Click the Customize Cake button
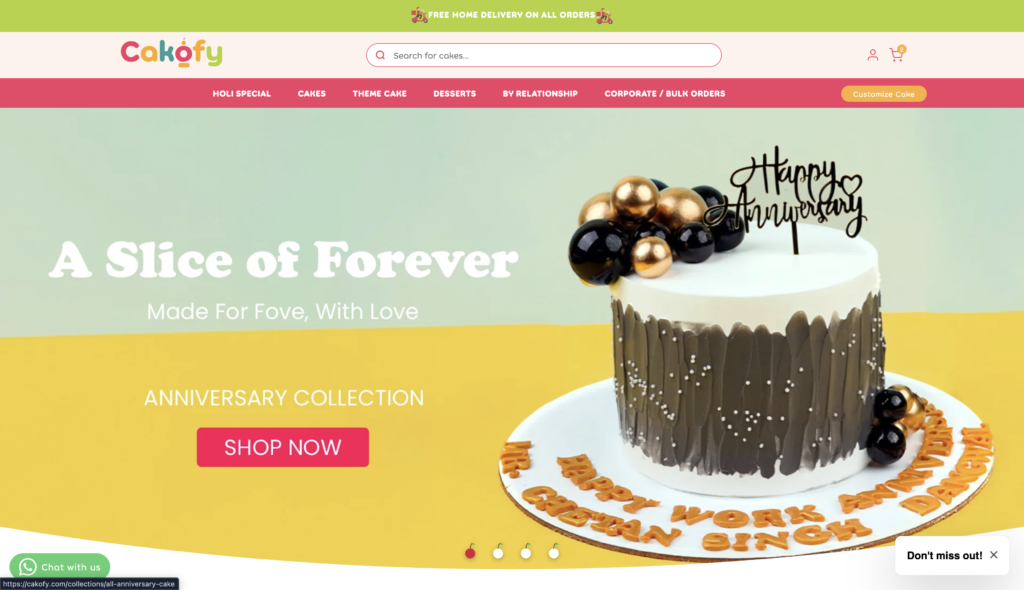Screen dimensions: 1024x590 pyautogui.click(x=884, y=94)
